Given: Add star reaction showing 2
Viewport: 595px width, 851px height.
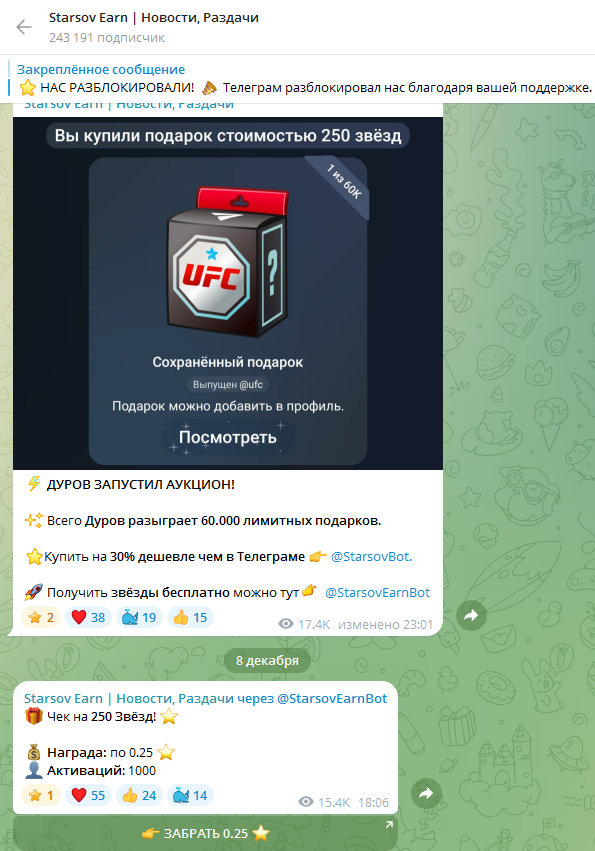Looking at the screenshot, I should (x=41, y=617).
